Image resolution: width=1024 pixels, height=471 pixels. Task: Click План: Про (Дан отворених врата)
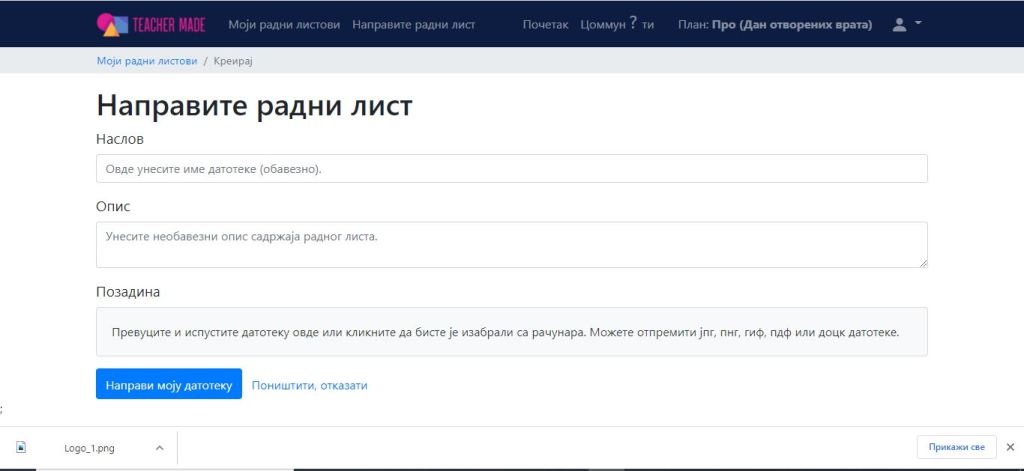[x=774, y=24]
